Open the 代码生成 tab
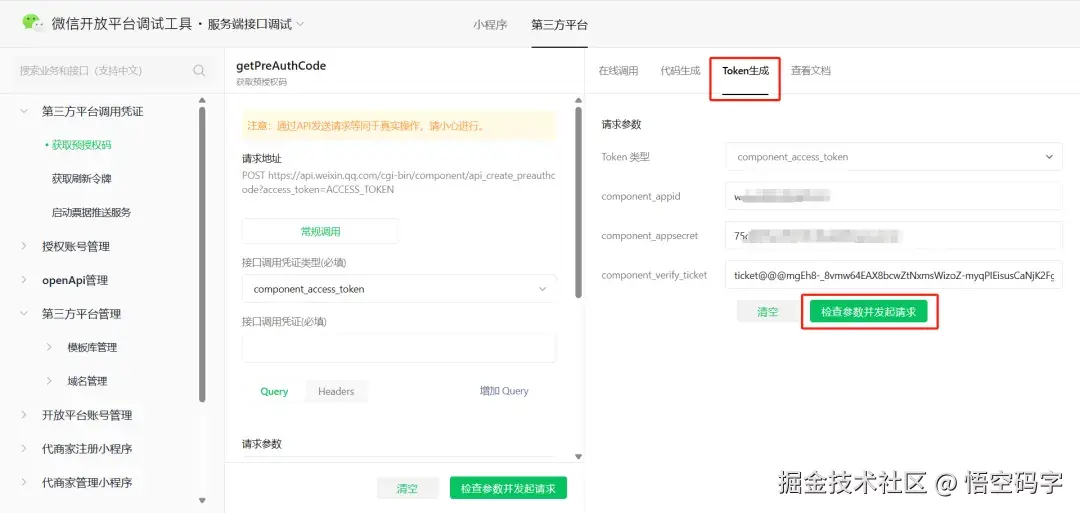Image resolution: width=1080 pixels, height=513 pixels. coord(680,70)
